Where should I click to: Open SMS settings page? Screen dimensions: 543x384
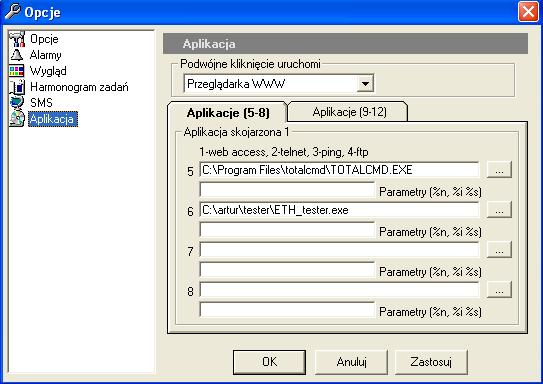click(41, 102)
